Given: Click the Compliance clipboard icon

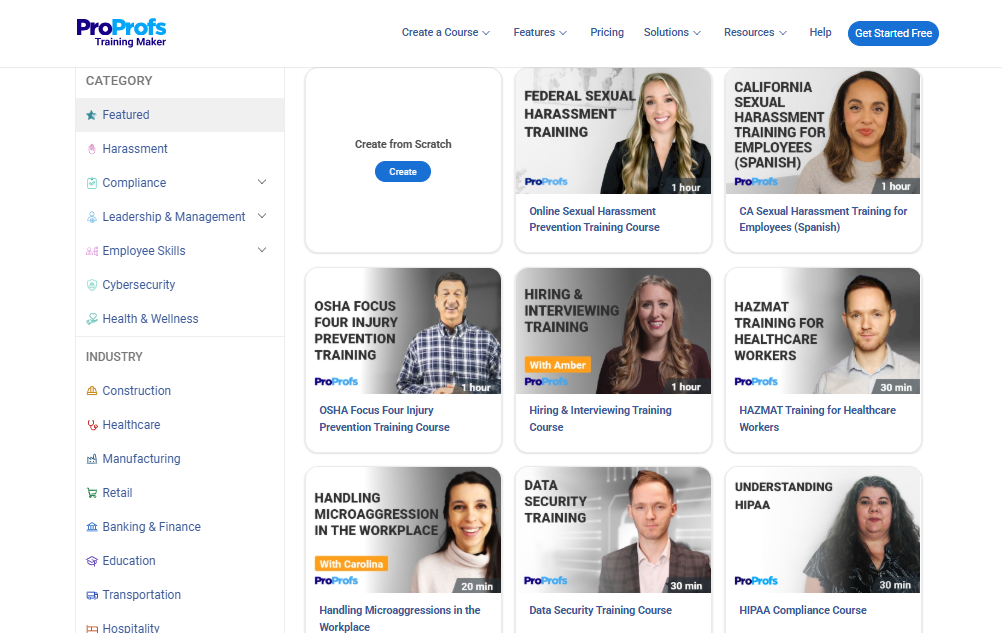Looking at the screenshot, I should (91, 183).
